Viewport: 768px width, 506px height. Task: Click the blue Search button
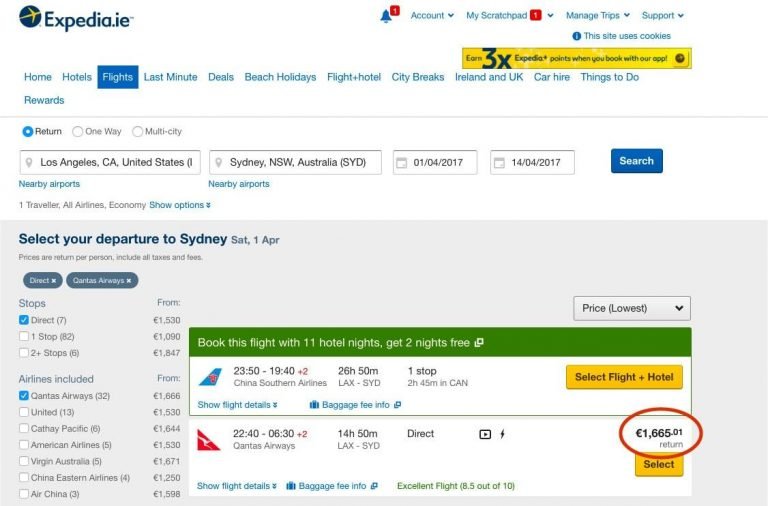636,161
